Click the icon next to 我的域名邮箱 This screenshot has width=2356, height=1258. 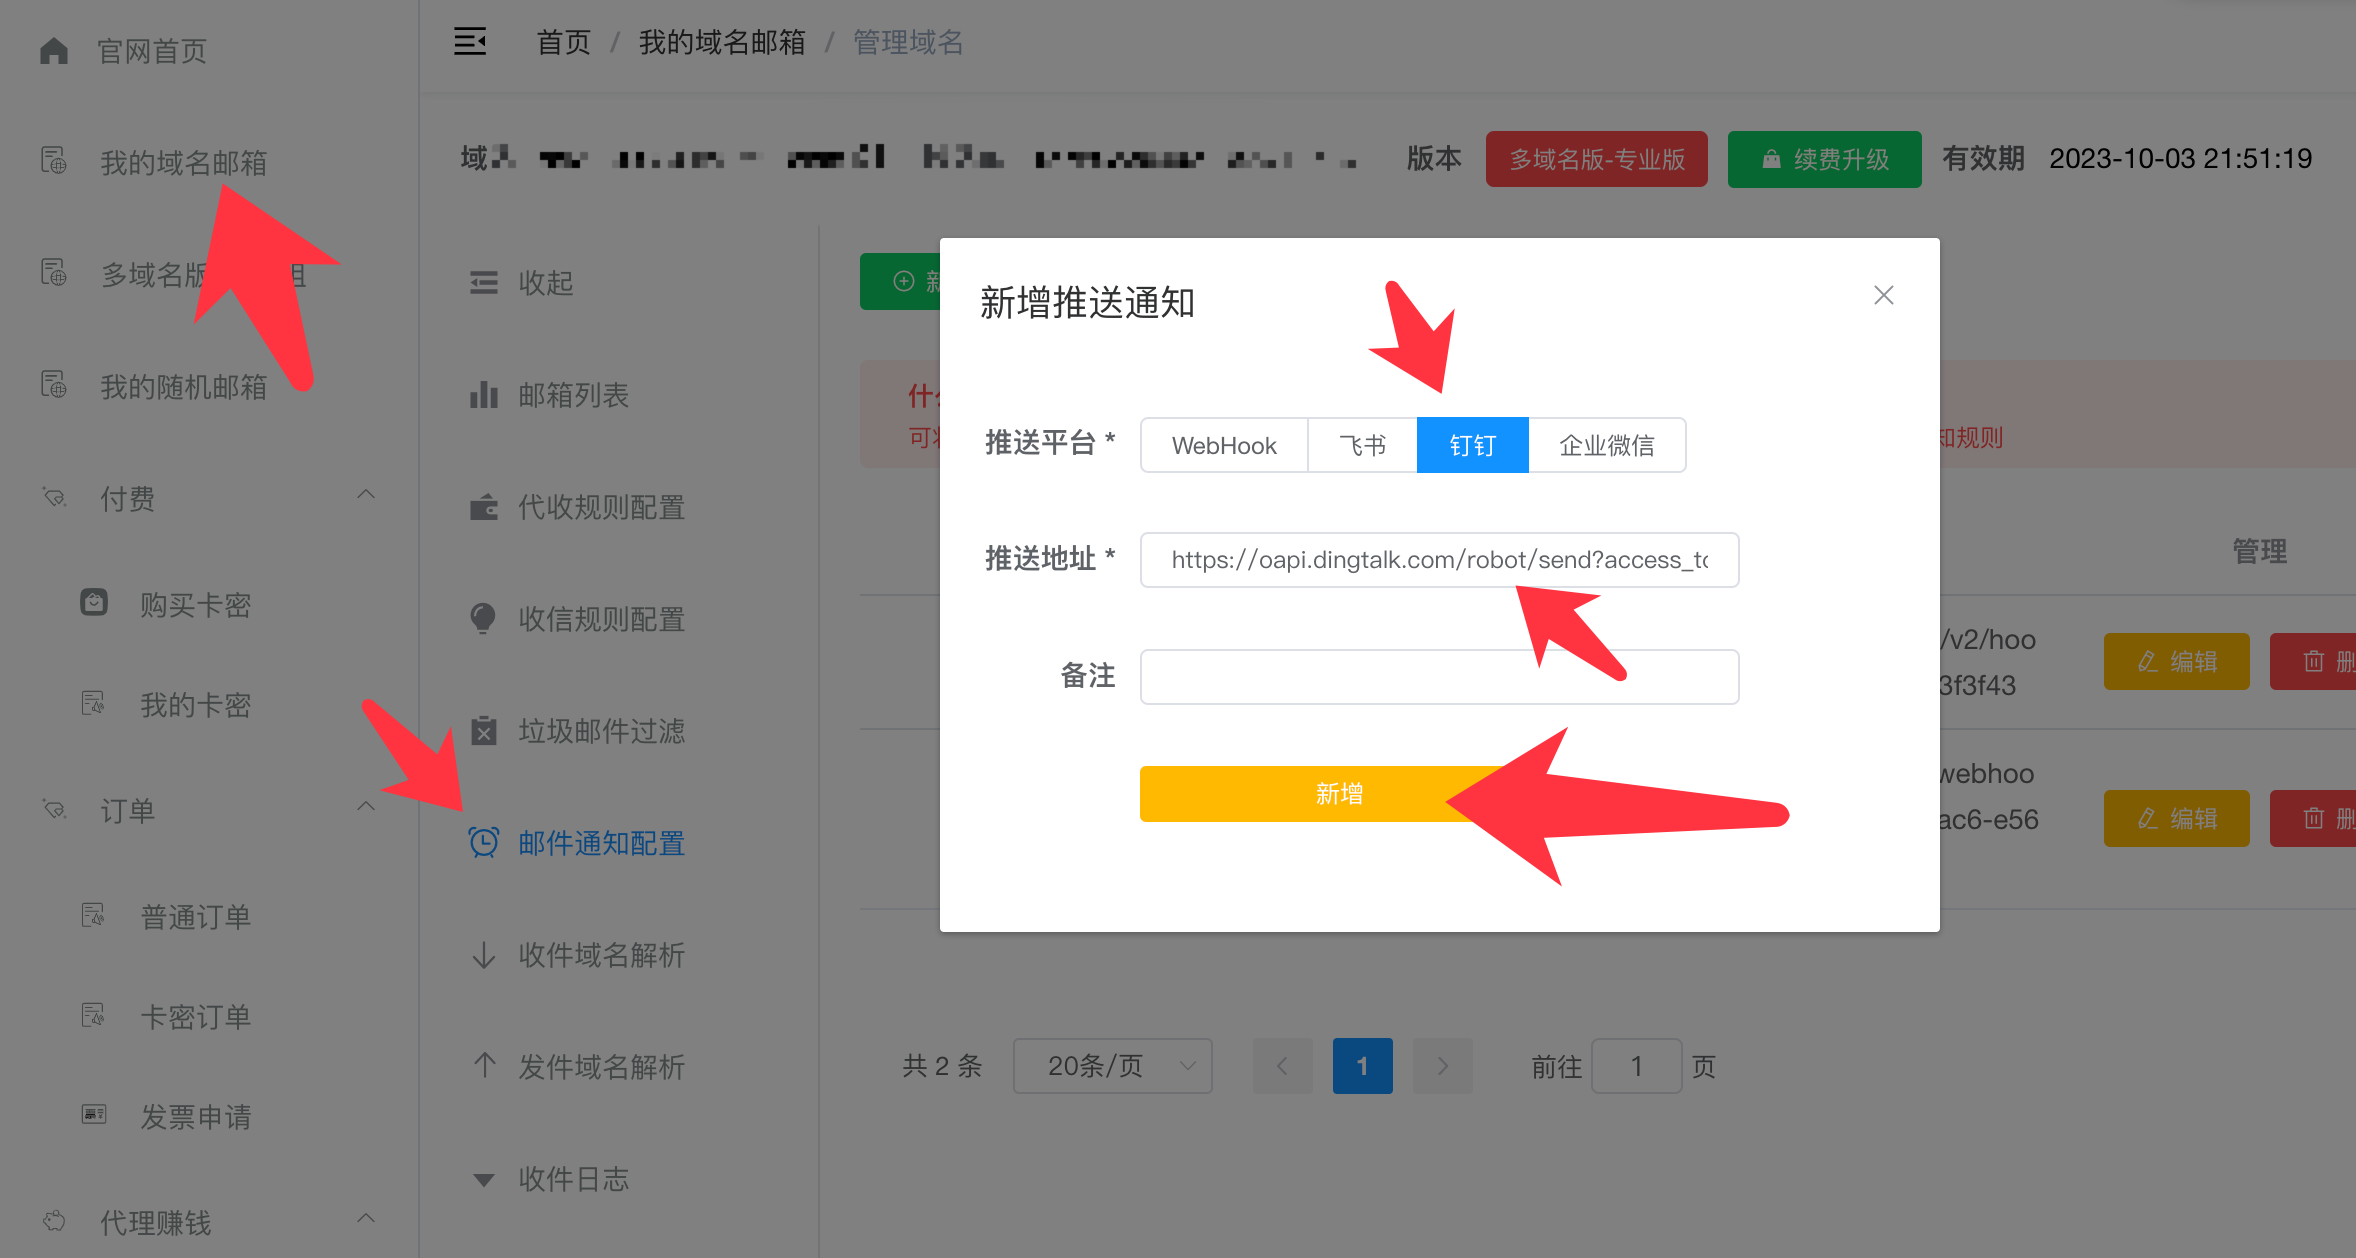point(54,160)
